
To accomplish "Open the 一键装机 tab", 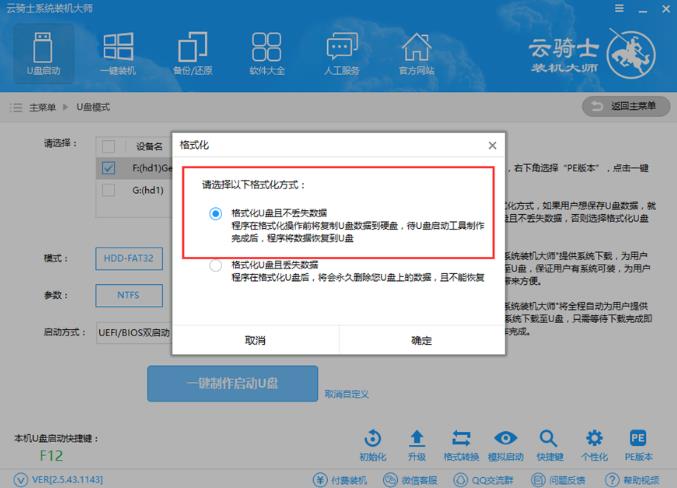I will (118, 54).
